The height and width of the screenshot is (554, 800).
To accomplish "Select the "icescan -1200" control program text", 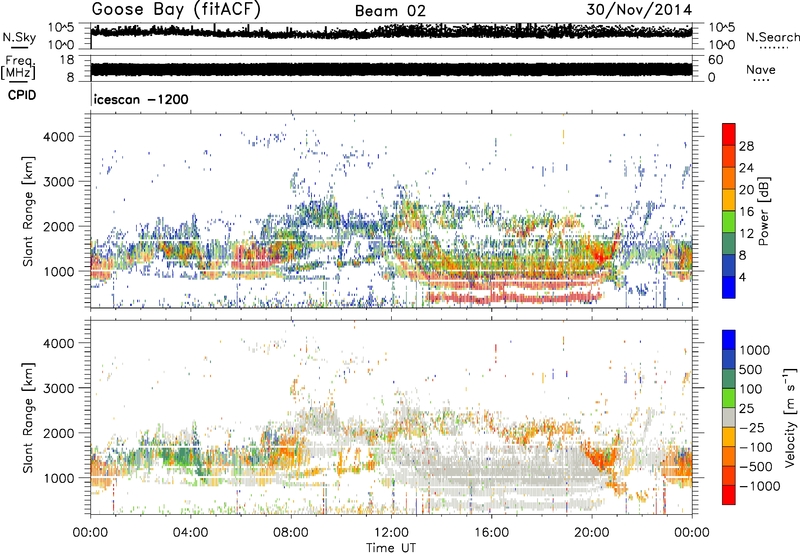I will (141, 99).
